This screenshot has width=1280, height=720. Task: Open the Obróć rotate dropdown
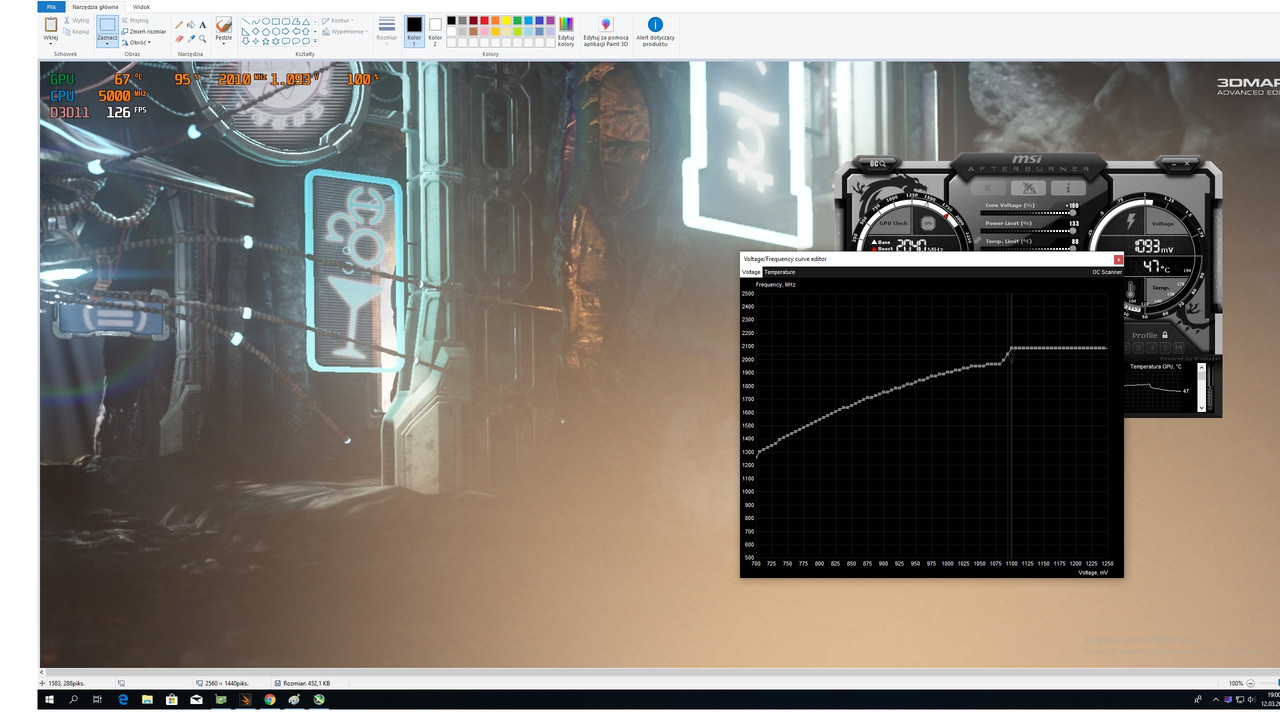136,42
